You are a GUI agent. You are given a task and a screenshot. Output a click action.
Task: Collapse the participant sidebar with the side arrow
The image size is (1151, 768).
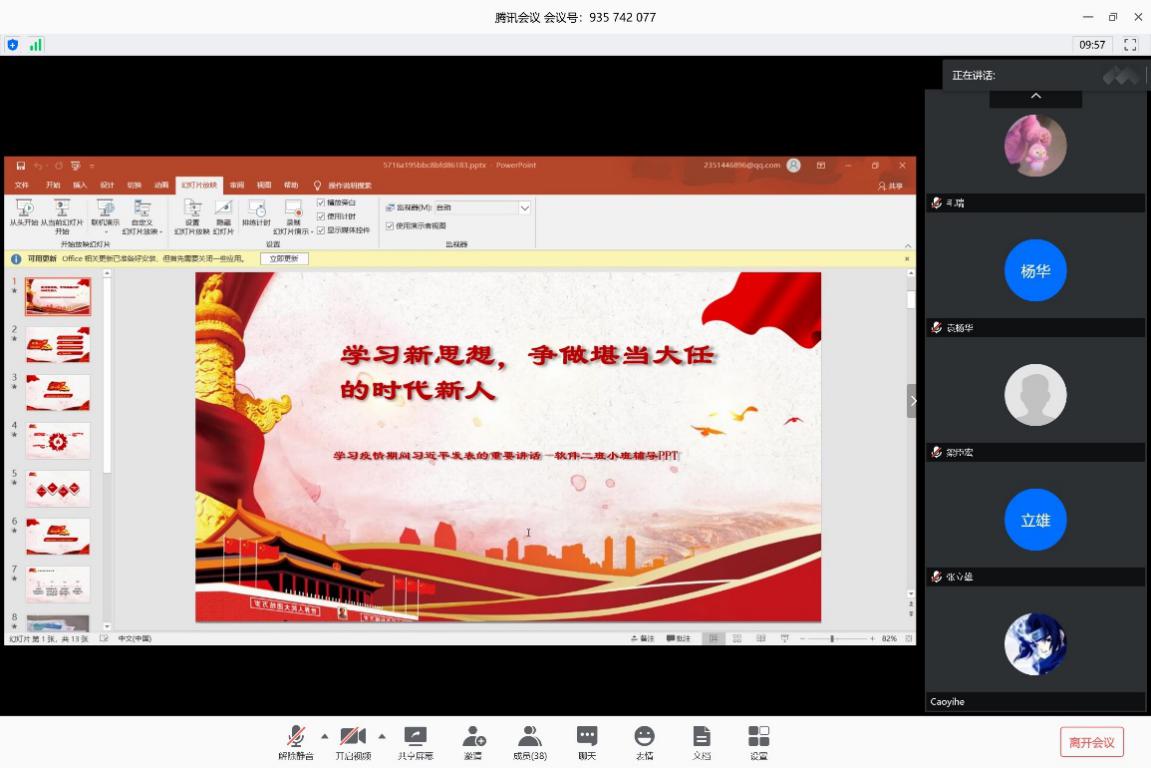(913, 400)
